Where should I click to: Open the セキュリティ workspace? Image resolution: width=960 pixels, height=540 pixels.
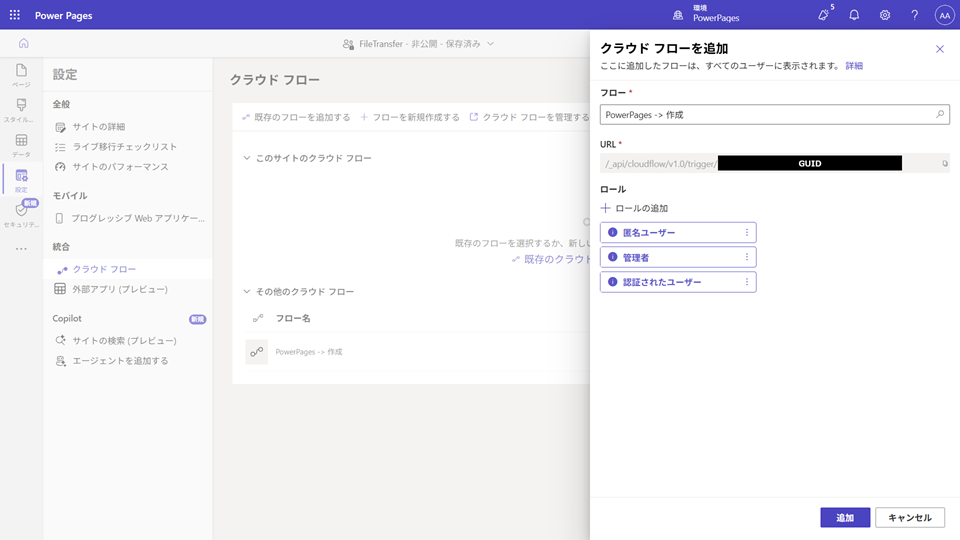coord(21,213)
